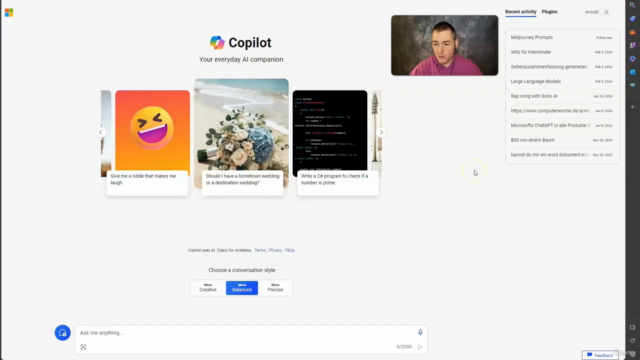Open 'Microsofts ChatGPT in alle Produkte' chat
Viewport: 640px width, 360px height.
(x=562, y=126)
